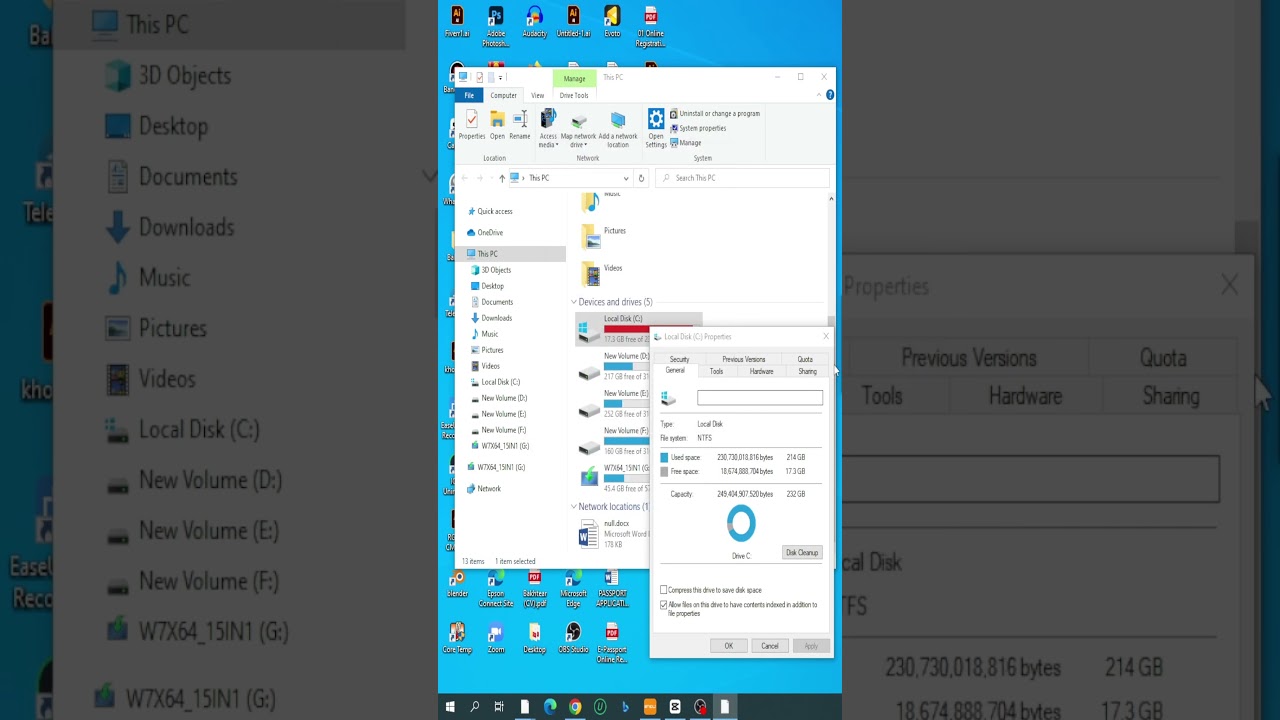1280x720 pixels.
Task: Click Cancel in Local Disk Properties
Action: pyautogui.click(x=770, y=646)
